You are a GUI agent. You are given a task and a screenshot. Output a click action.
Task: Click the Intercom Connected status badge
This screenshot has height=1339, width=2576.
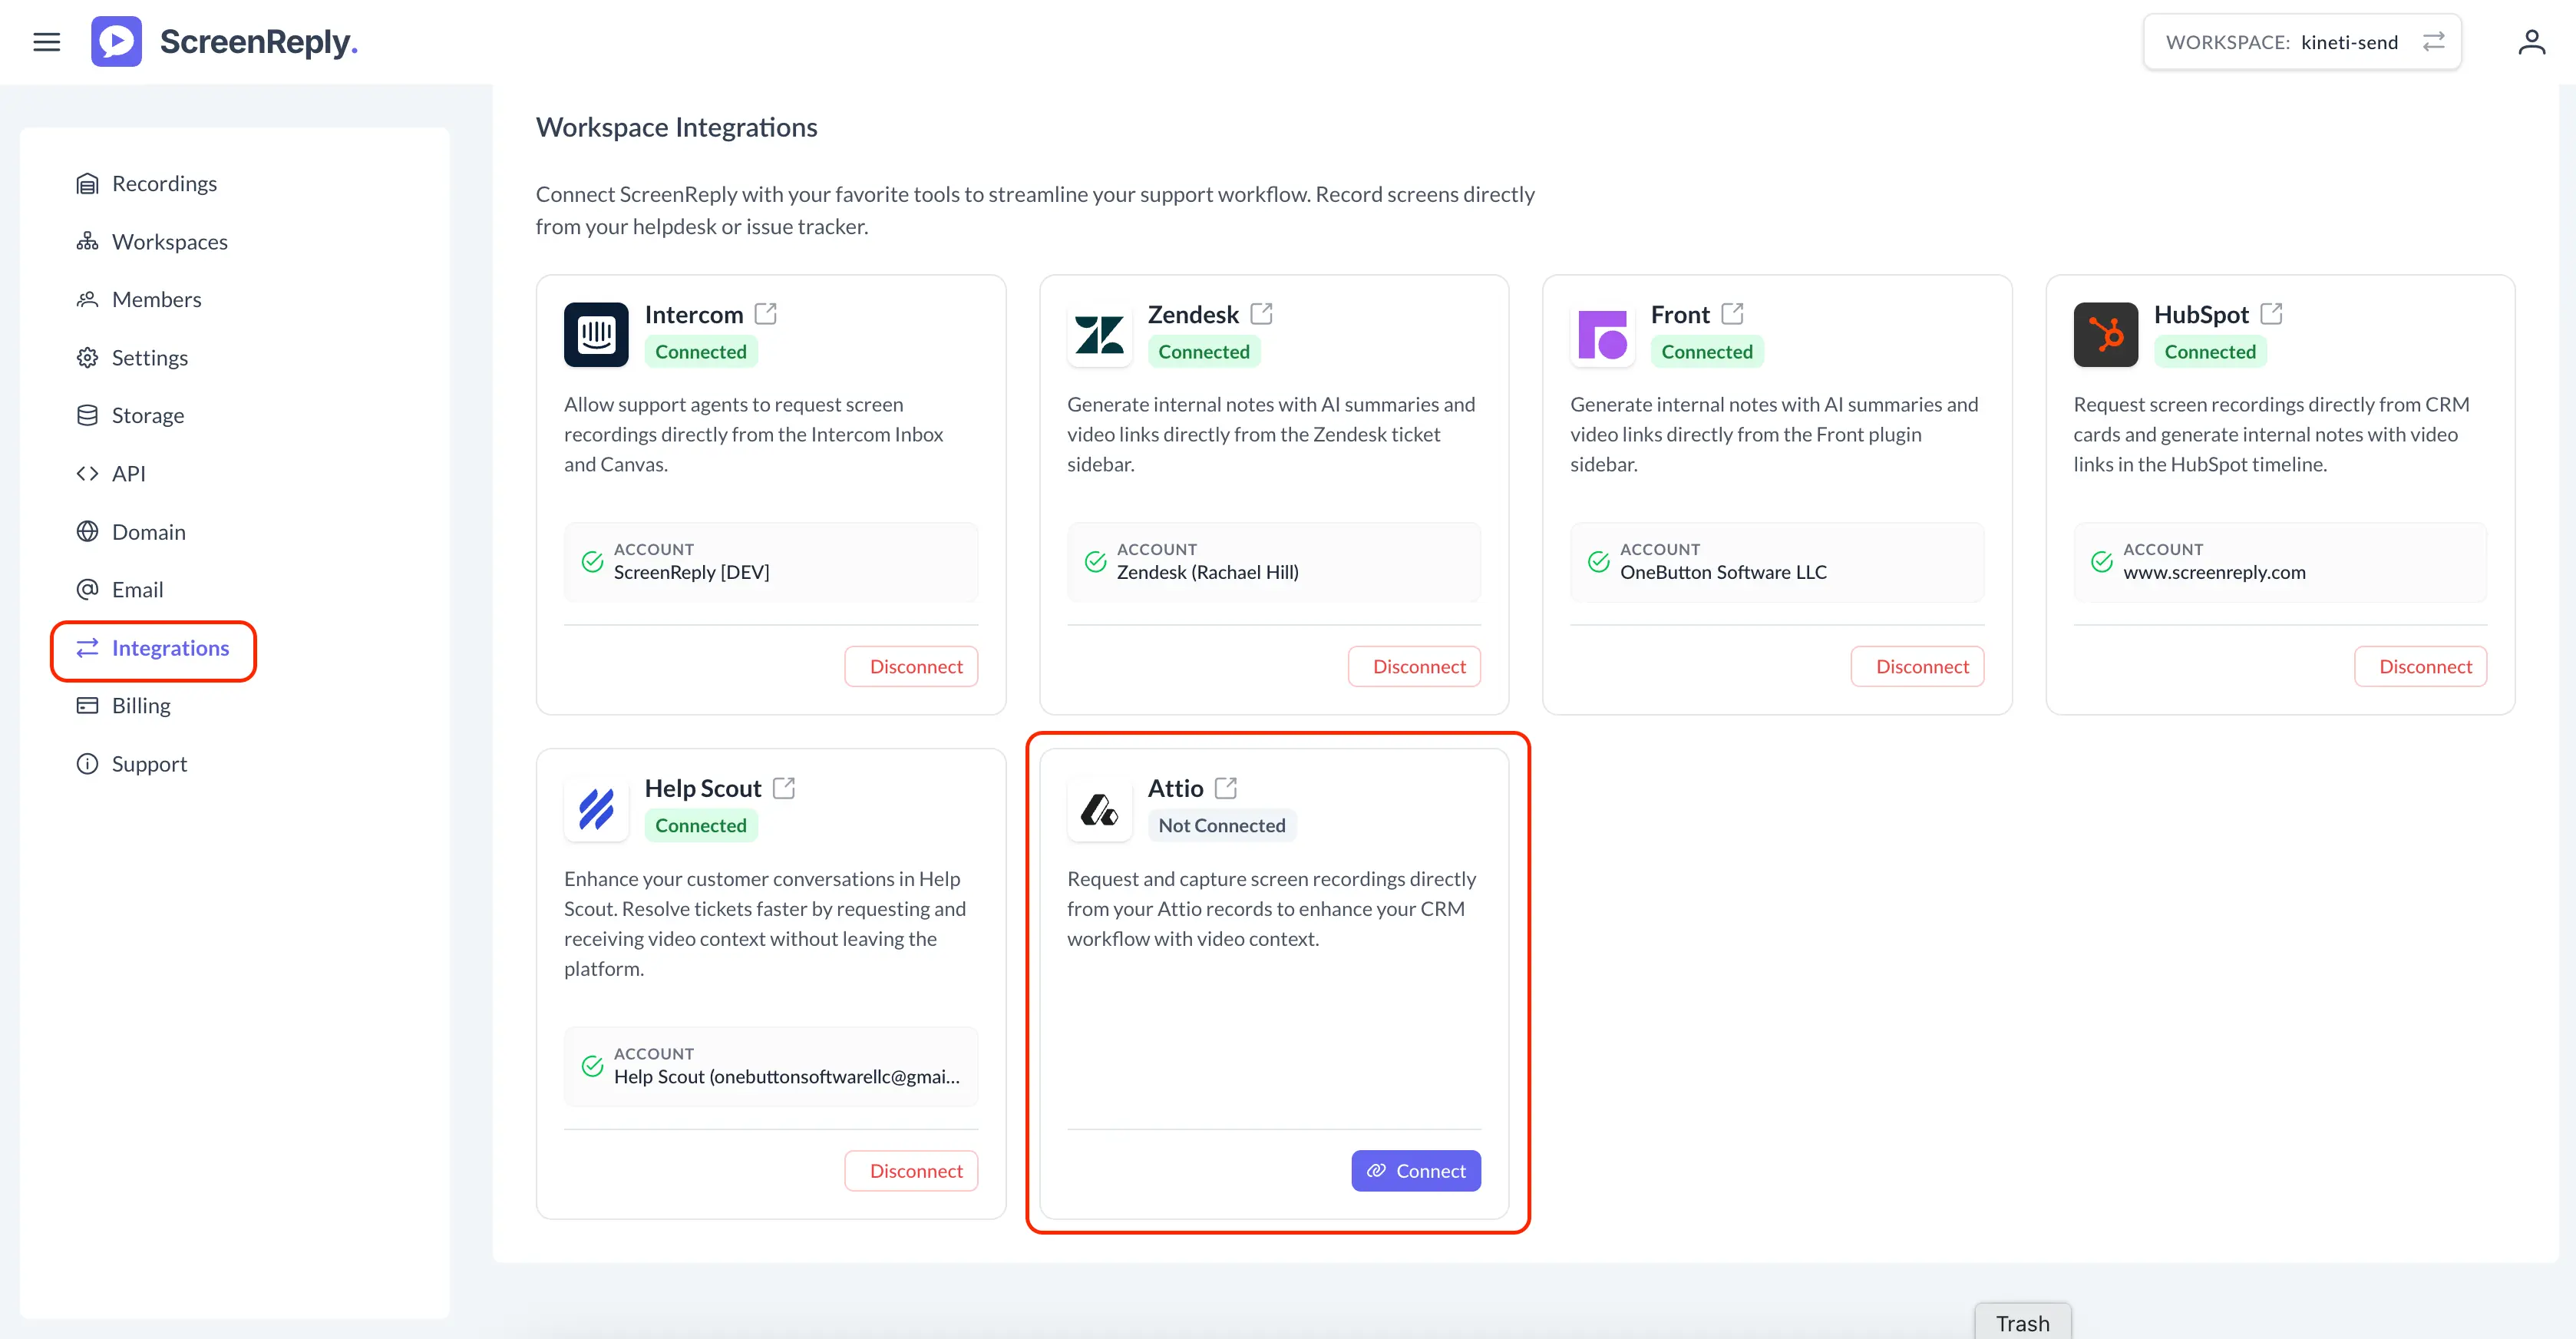tap(701, 352)
